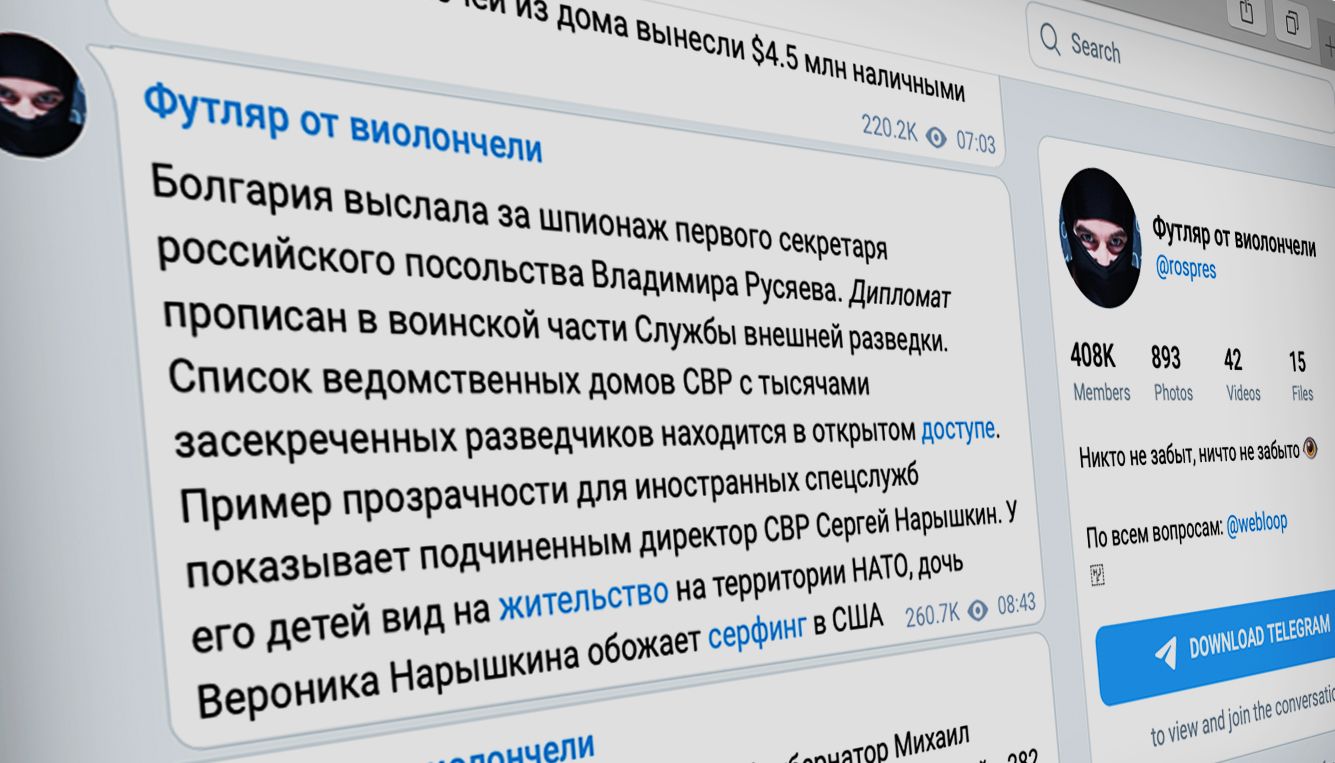The image size is (1335, 763).
Task: Click the magnifier icon in Search
Action: [1050, 40]
